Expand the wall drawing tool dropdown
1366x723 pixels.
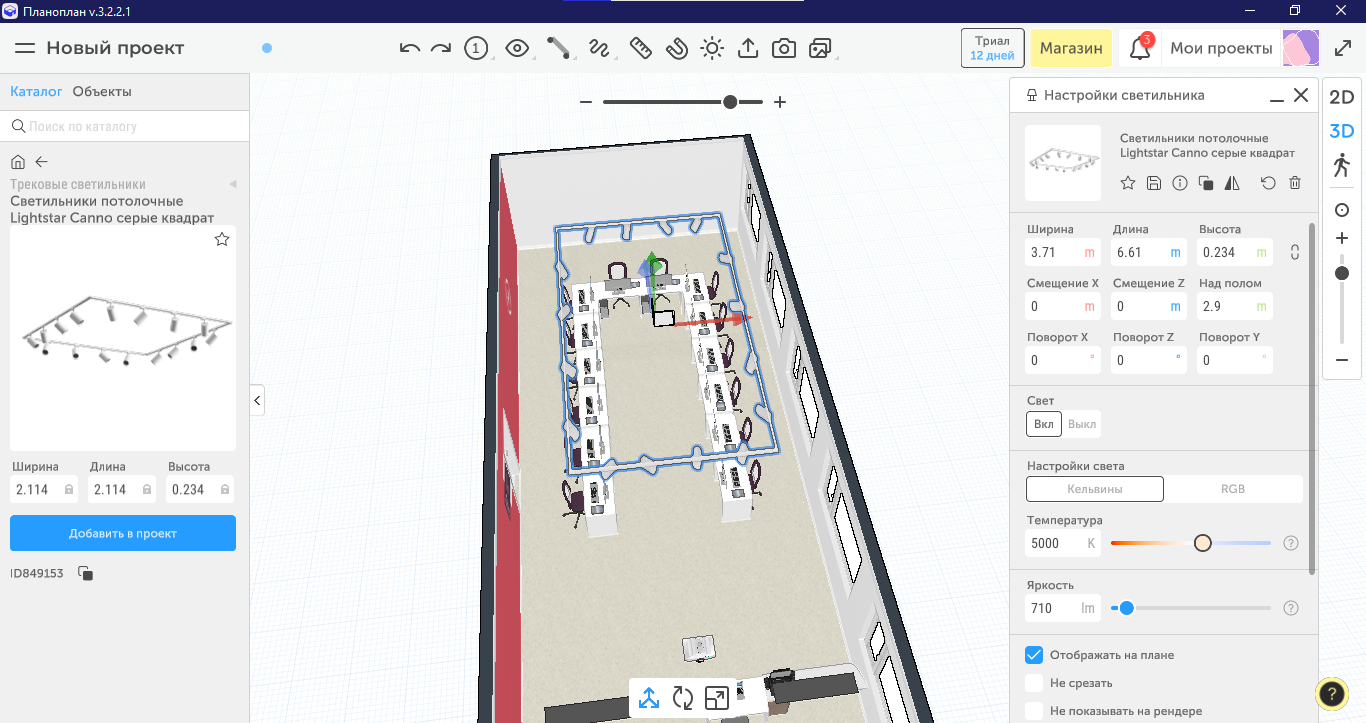pyautogui.click(x=558, y=48)
